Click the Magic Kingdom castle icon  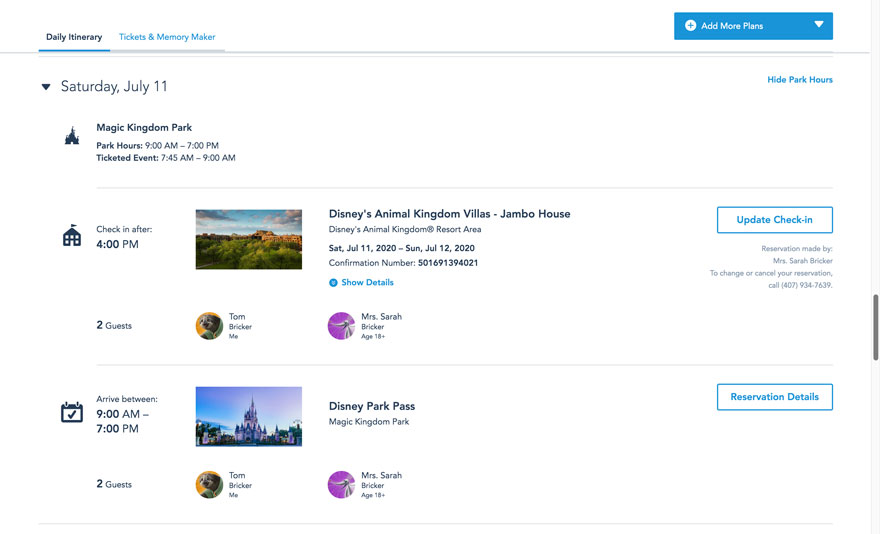click(71, 136)
